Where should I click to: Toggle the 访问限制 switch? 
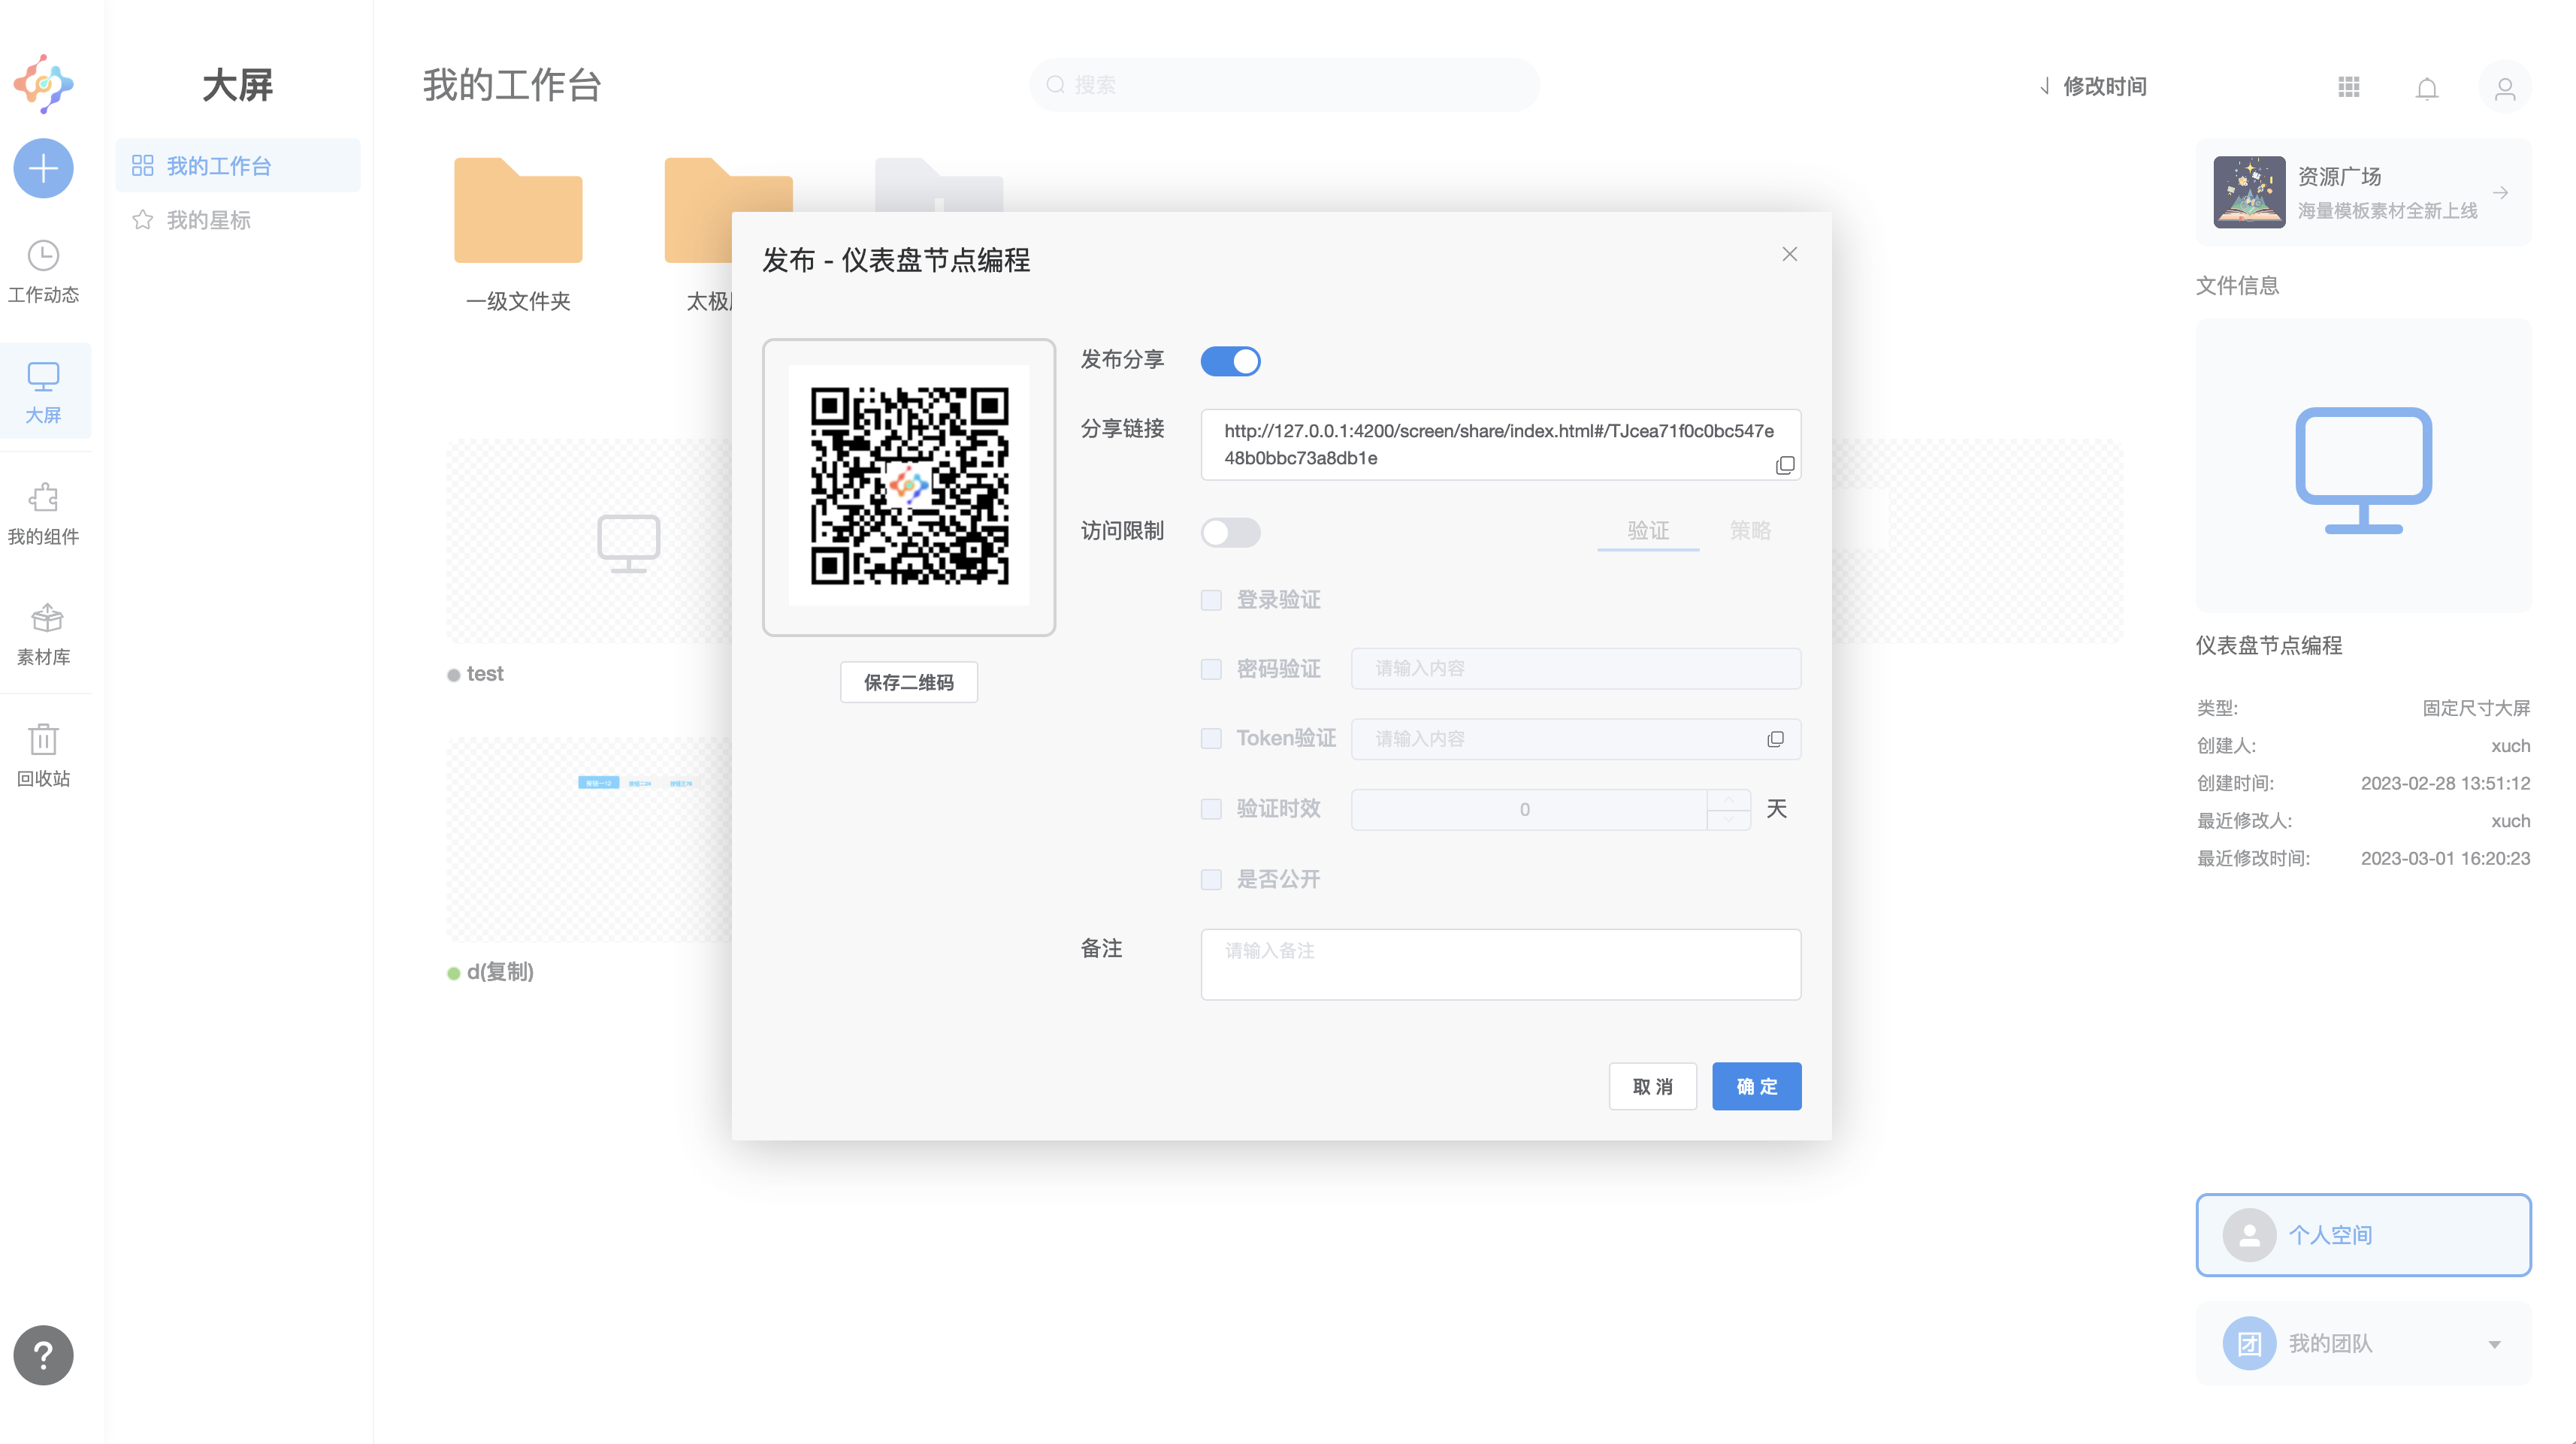1230,532
